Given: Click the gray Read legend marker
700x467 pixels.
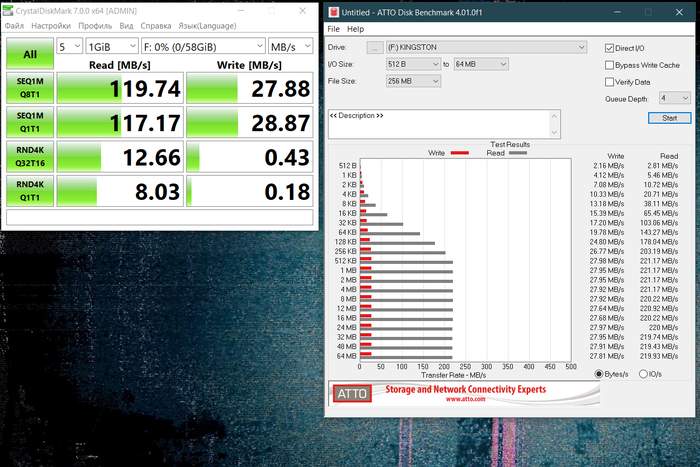Looking at the screenshot, I should [x=518, y=153].
